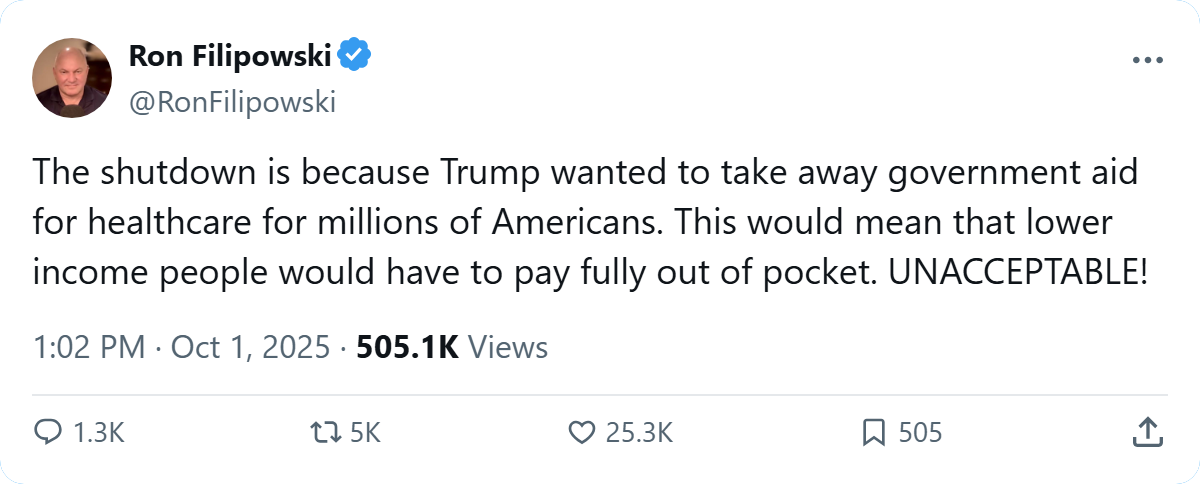The image size is (1200, 484).
Task: Bookmark the tweet with the bookmark icon
Action: click(x=873, y=432)
